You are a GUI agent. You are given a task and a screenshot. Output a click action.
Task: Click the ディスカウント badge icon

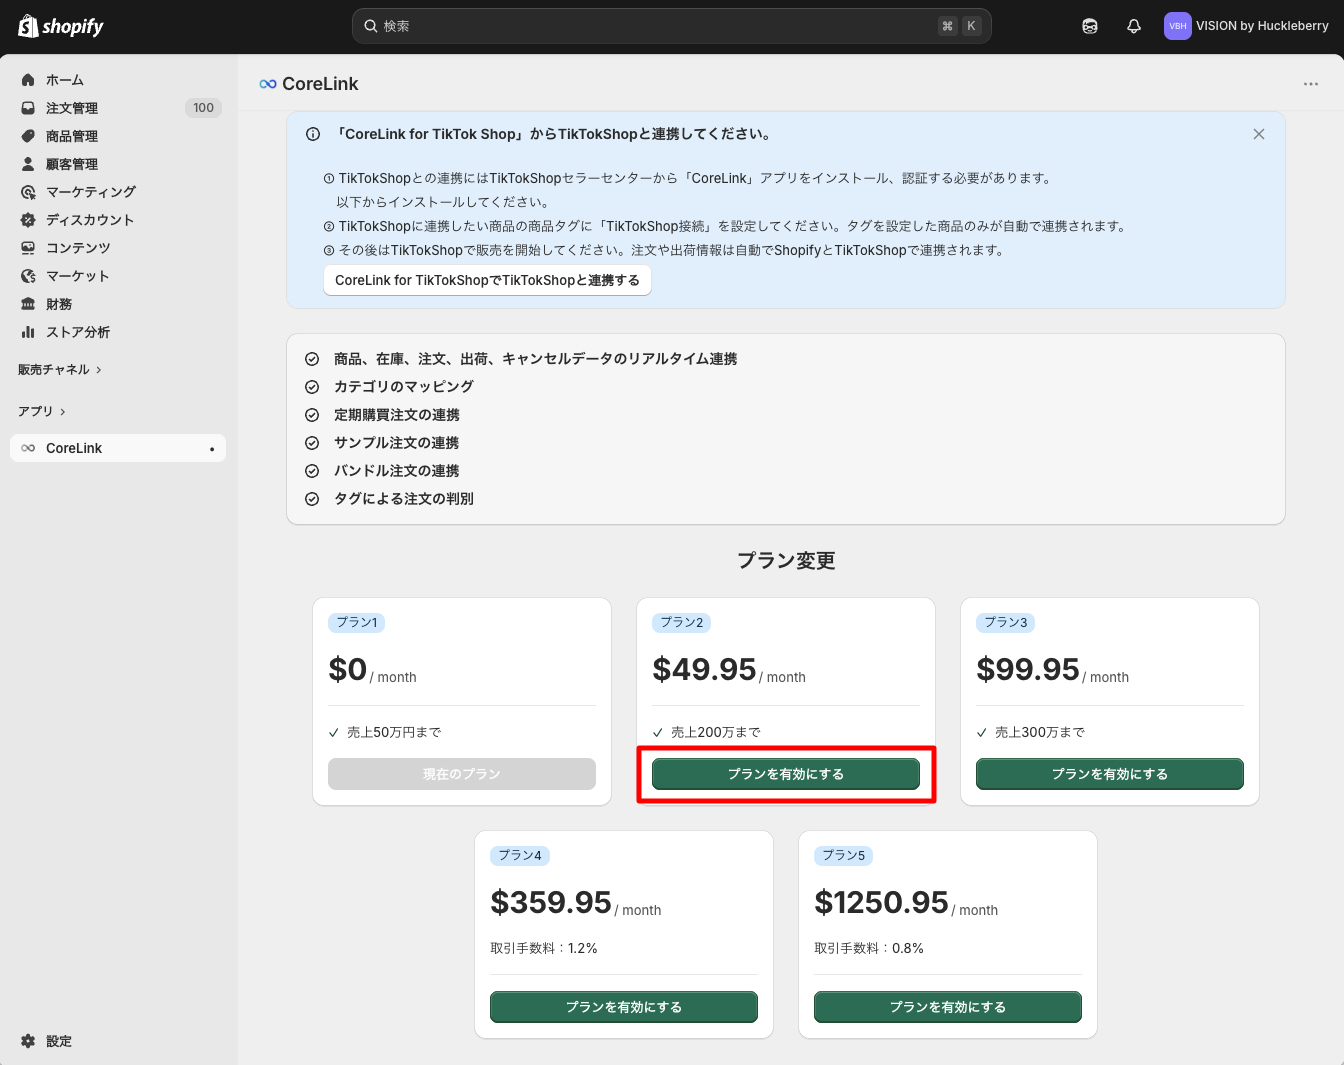click(x=28, y=220)
